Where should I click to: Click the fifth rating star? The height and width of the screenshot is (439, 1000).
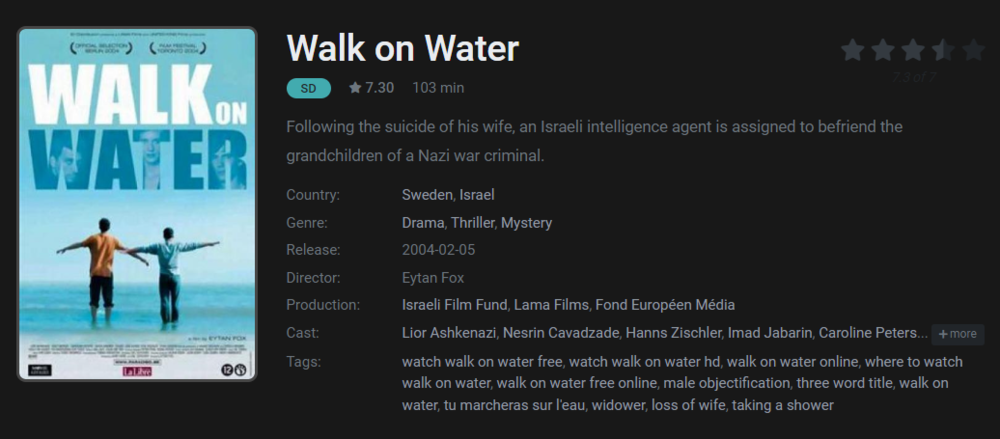[973, 50]
